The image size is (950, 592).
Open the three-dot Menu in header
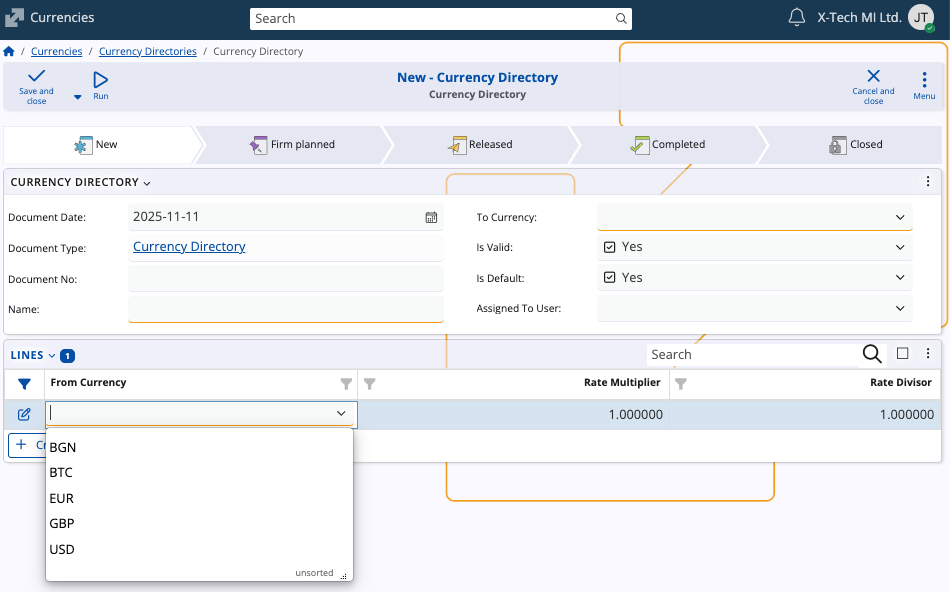click(924, 81)
